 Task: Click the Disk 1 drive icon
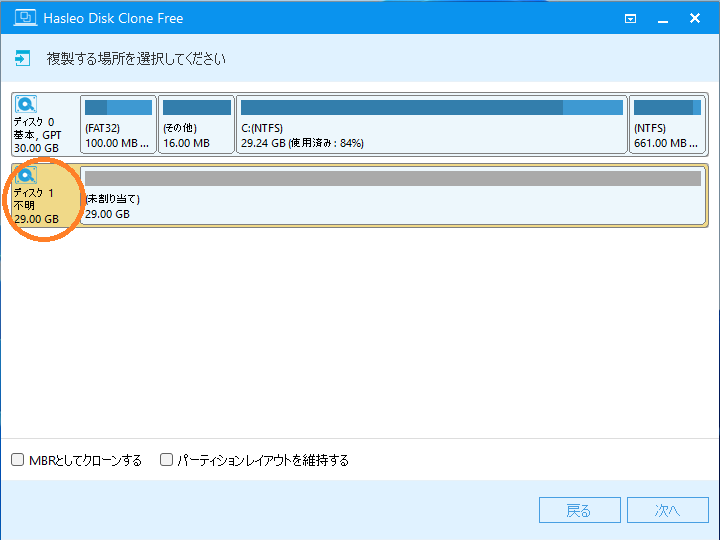click(26, 175)
